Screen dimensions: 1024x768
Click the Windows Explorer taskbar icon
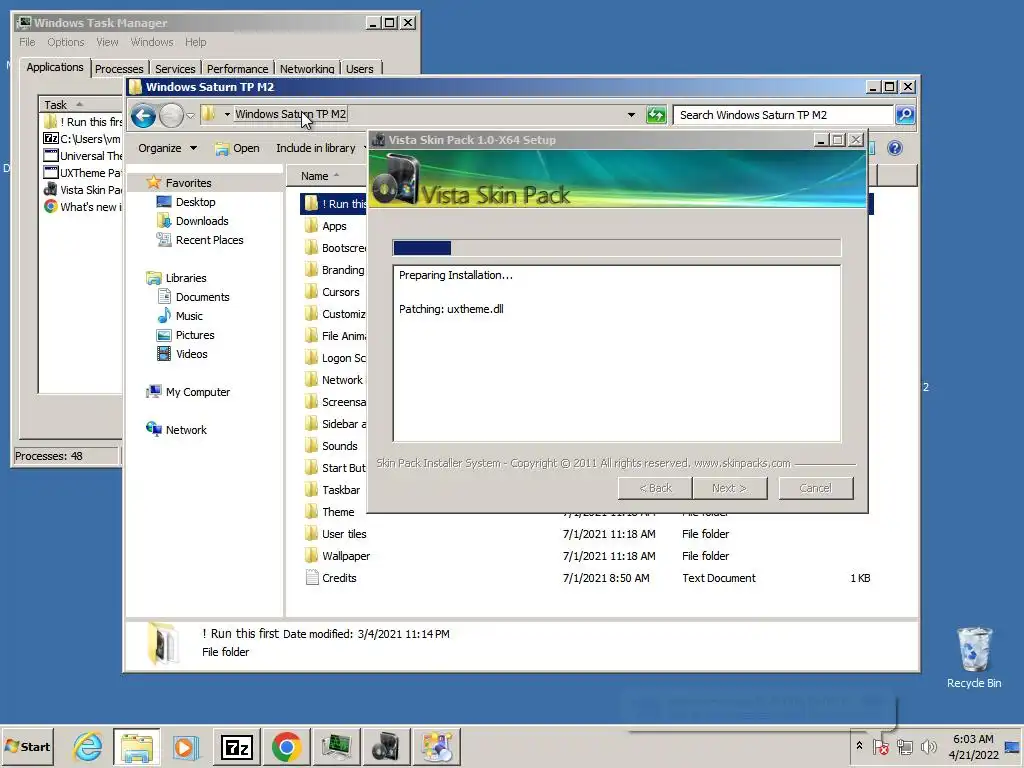136,746
